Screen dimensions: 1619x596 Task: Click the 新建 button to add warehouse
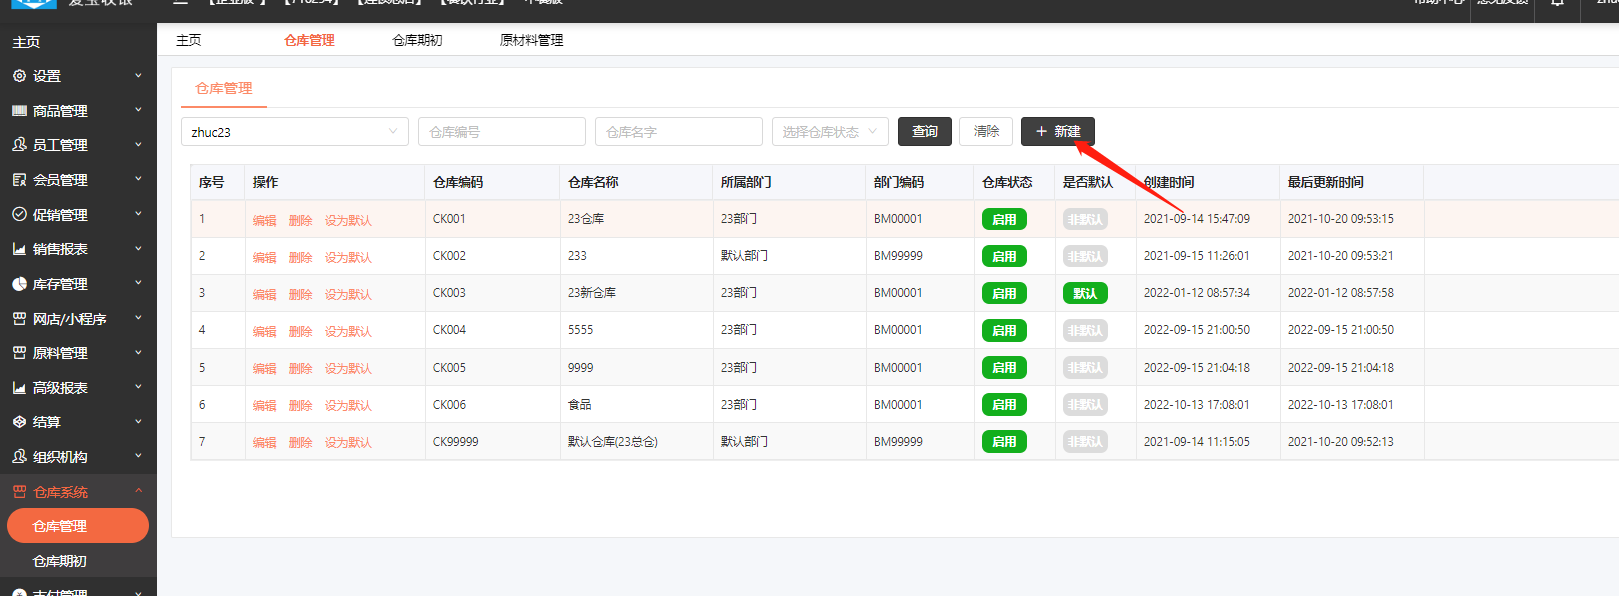tap(1057, 132)
